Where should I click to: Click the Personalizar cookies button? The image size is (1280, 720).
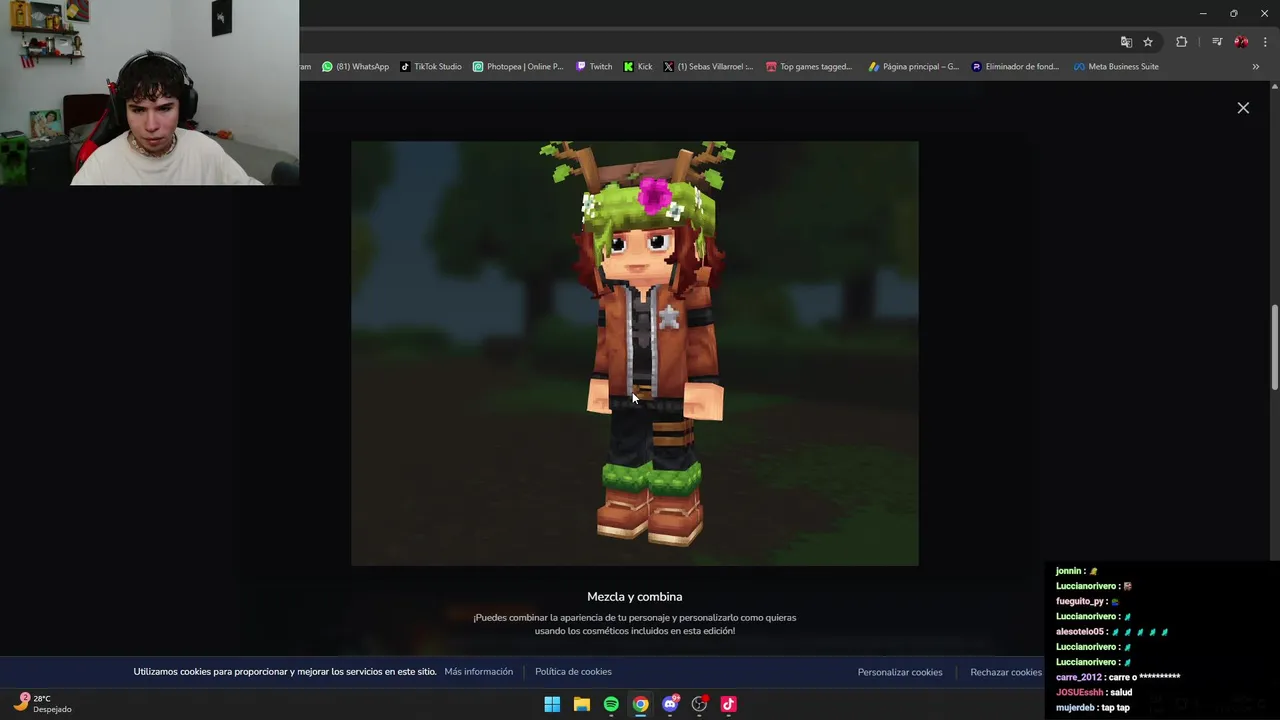click(900, 672)
